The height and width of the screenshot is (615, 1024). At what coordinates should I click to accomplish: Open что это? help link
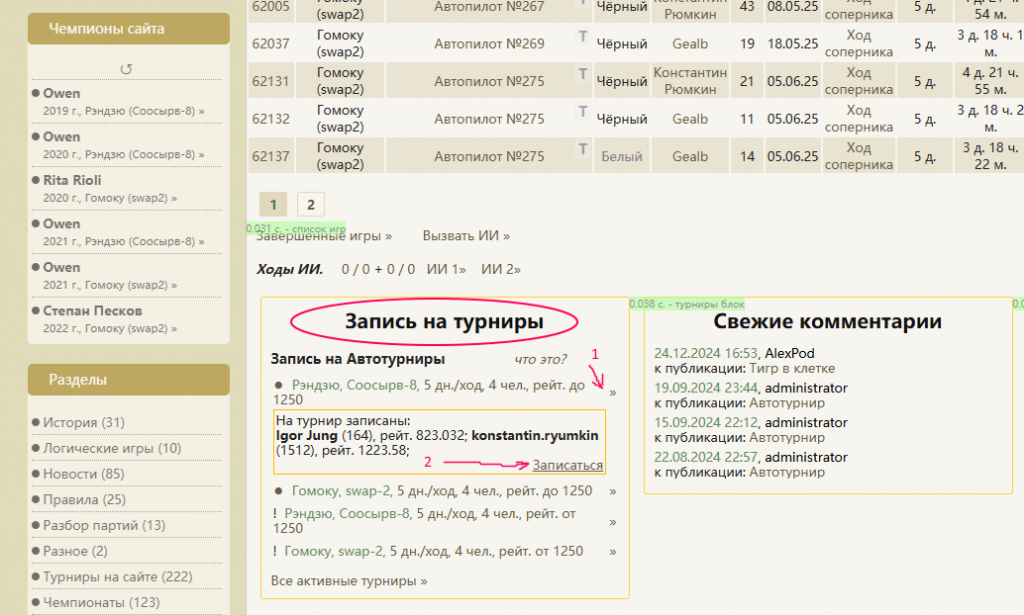point(540,359)
